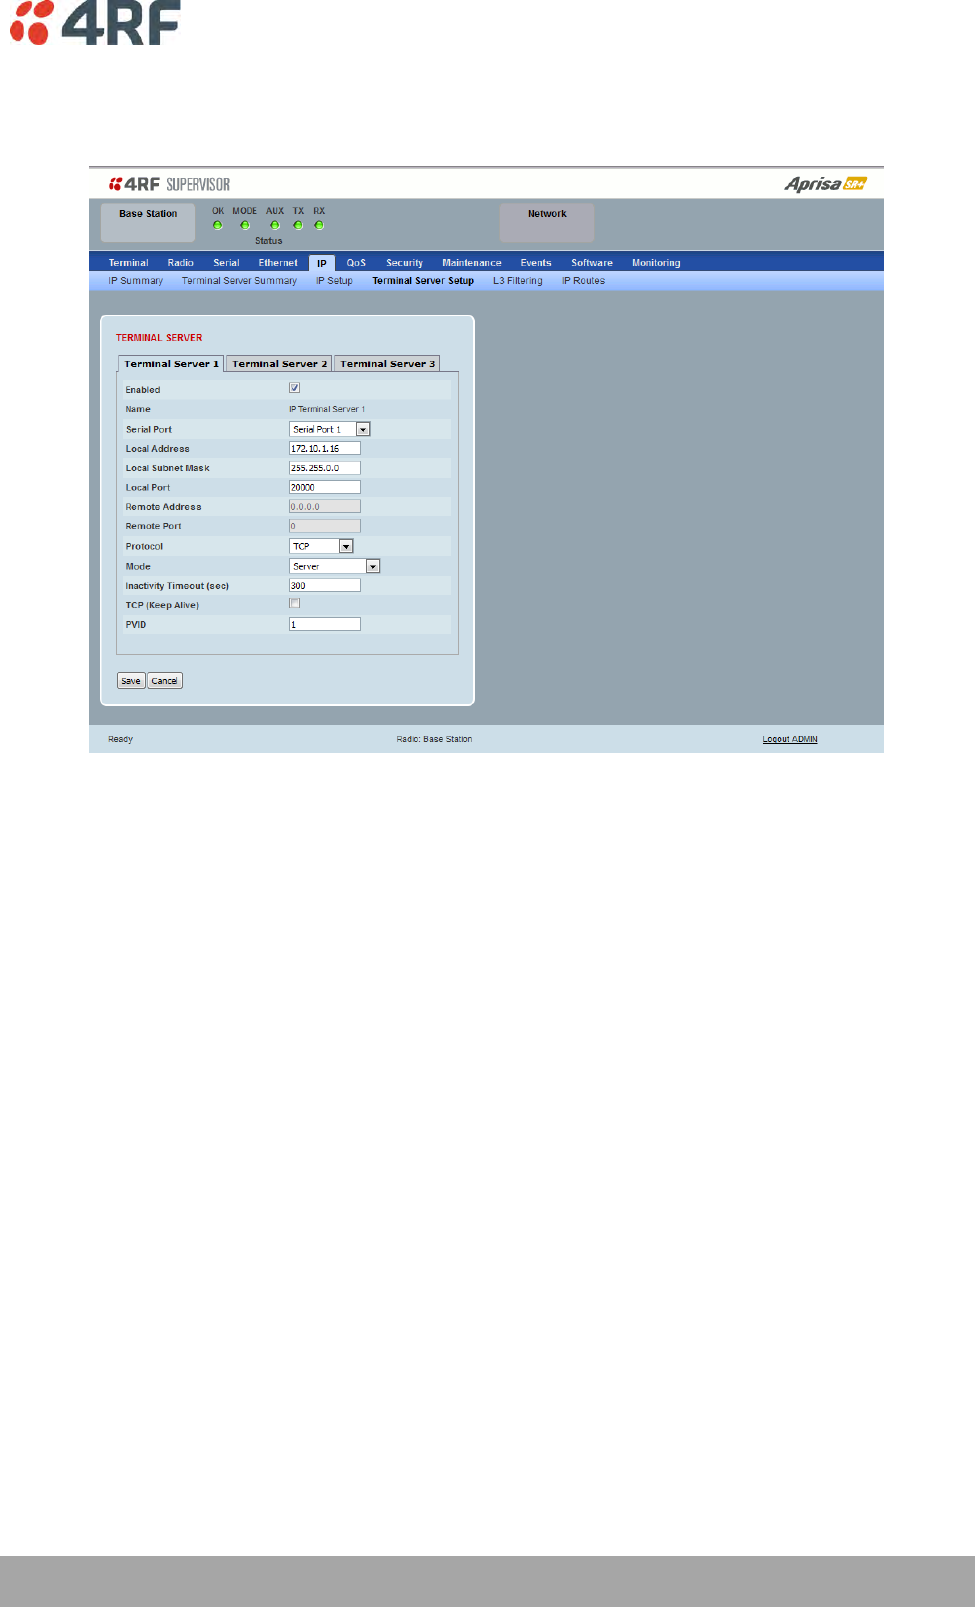
Task: Open the Security menu
Action: [x=405, y=263]
